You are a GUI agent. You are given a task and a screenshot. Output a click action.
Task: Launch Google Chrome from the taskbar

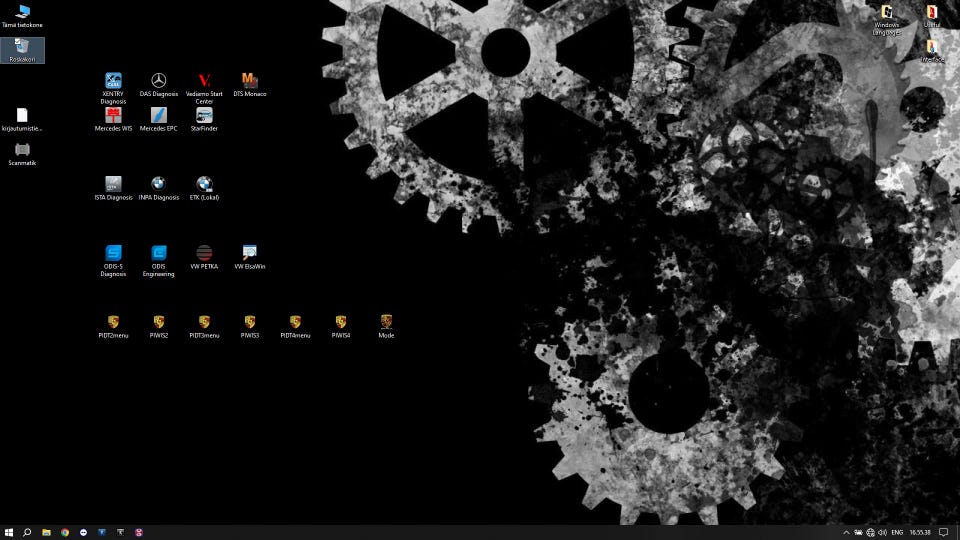point(65,532)
